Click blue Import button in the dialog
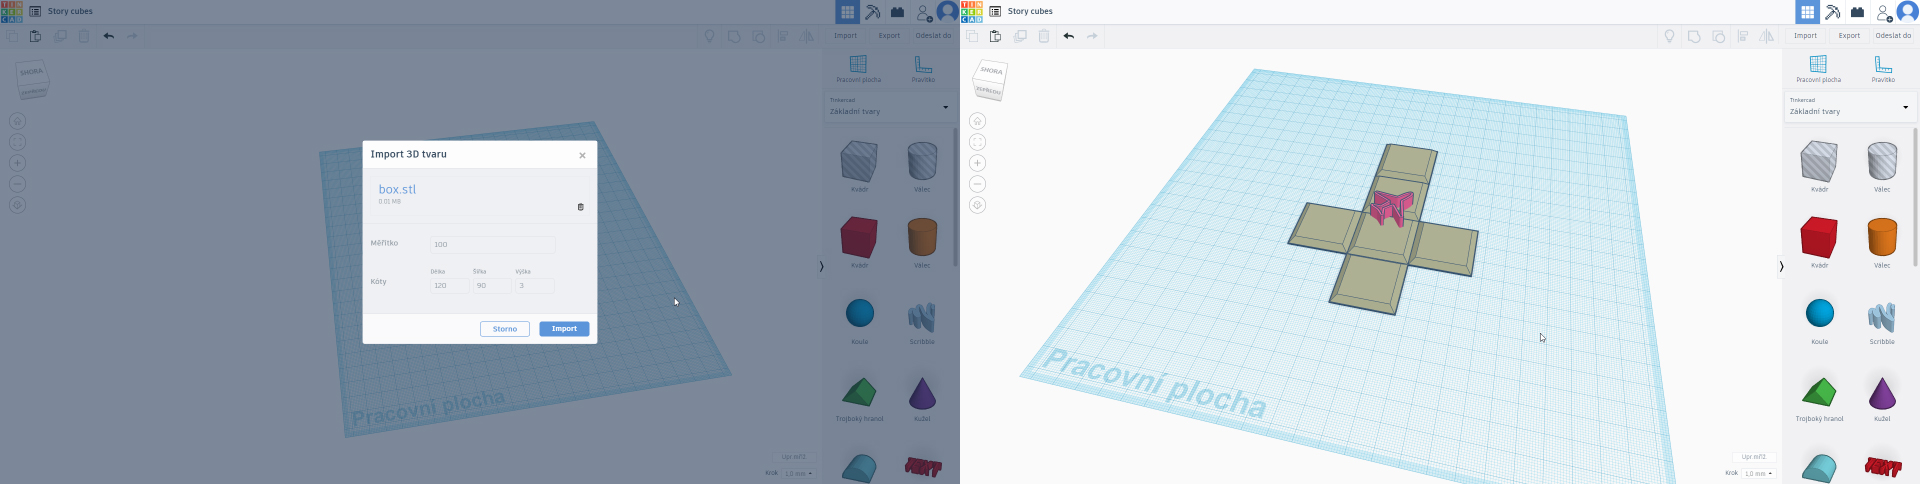The width and height of the screenshot is (1920, 484). (564, 329)
